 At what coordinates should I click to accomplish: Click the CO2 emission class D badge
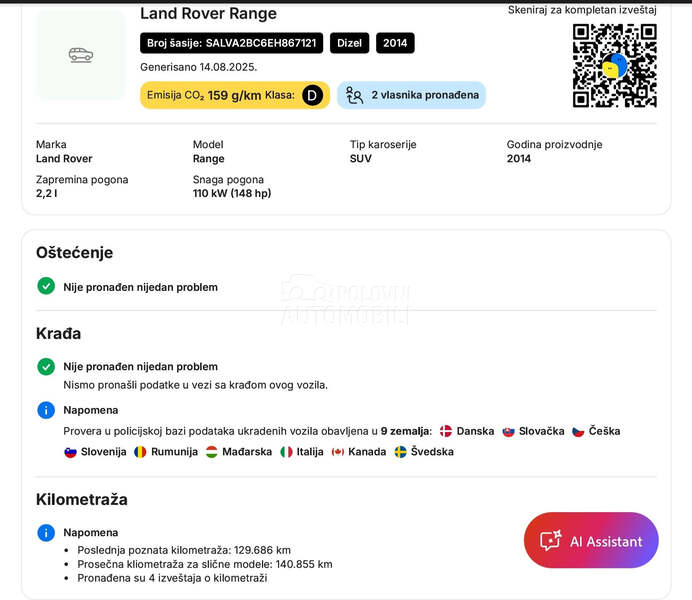pyautogui.click(x=313, y=95)
